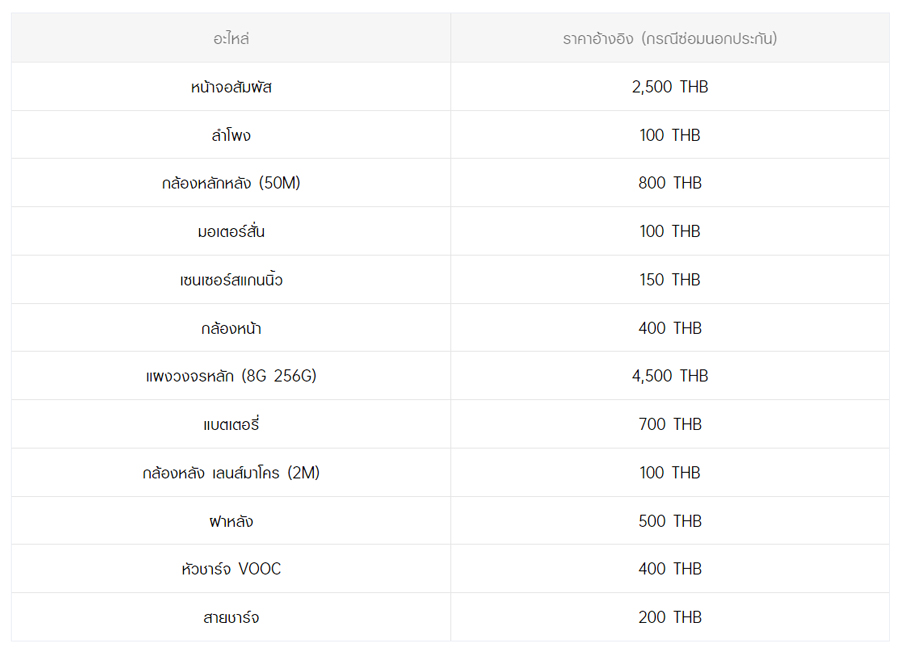Click the 2,500 THB price cell
This screenshot has height=654, width=900.
(x=669, y=87)
